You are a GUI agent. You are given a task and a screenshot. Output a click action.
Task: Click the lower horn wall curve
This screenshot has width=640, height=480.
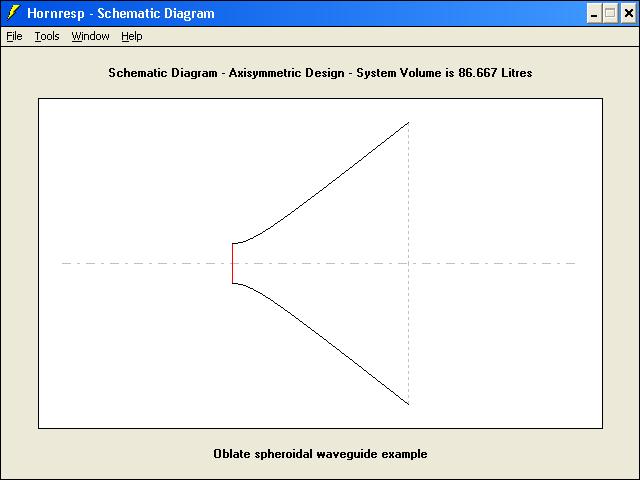click(327, 341)
